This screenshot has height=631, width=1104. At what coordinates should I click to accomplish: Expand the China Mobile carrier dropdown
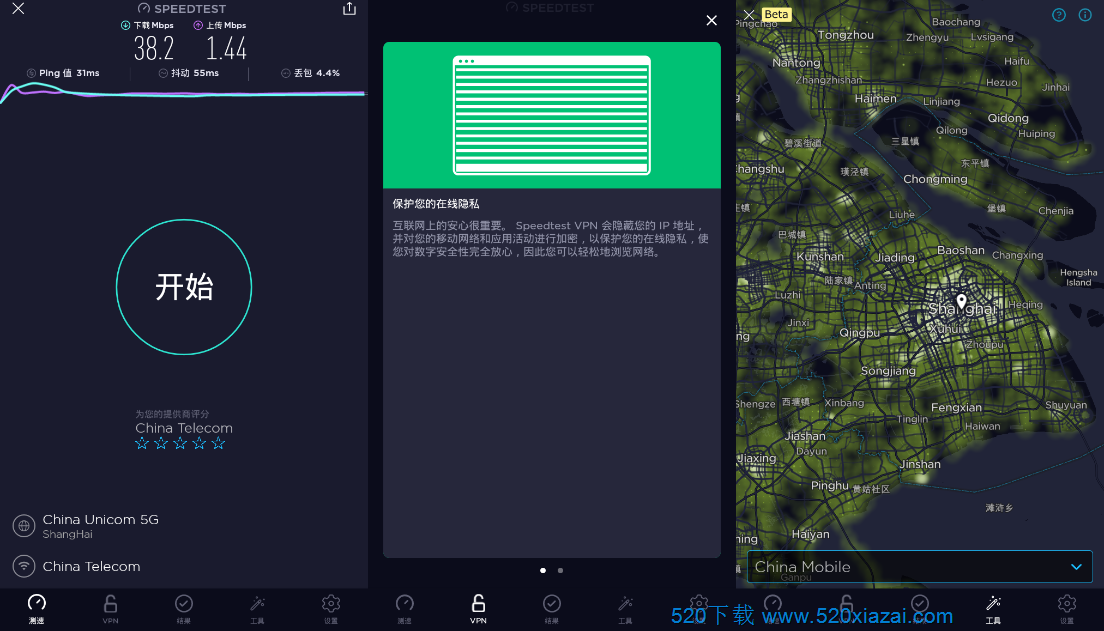(920, 567)
